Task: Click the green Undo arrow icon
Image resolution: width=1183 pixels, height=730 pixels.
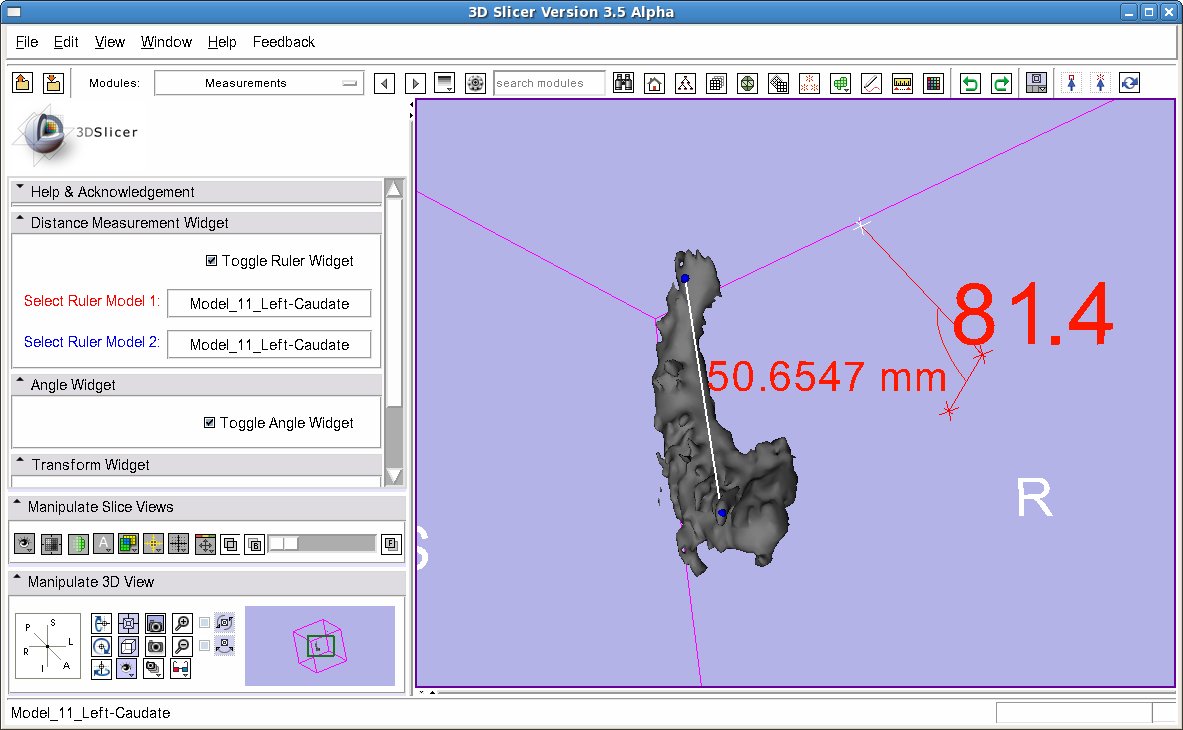Action: coord(969,84)
